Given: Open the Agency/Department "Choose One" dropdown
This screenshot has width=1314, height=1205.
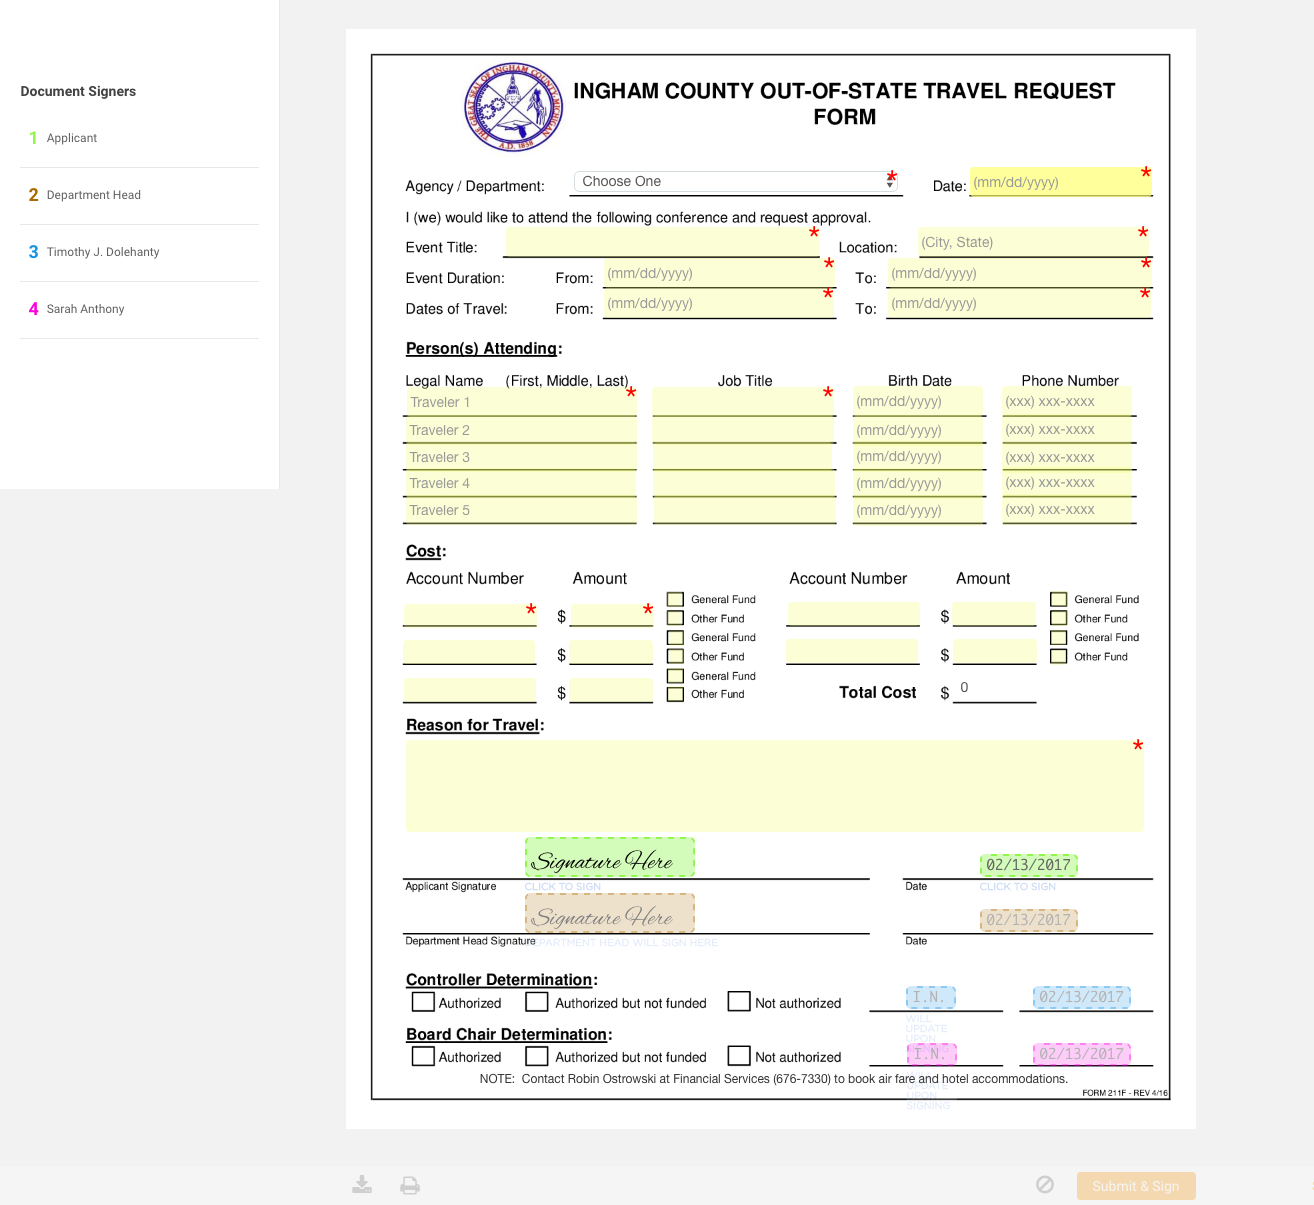Looking at the screenshot, I should pyautogui.click(x=735, y=182).
